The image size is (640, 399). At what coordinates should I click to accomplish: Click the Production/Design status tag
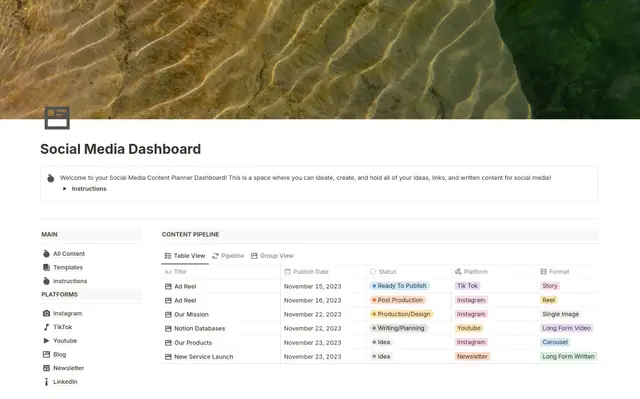point(401,314)
